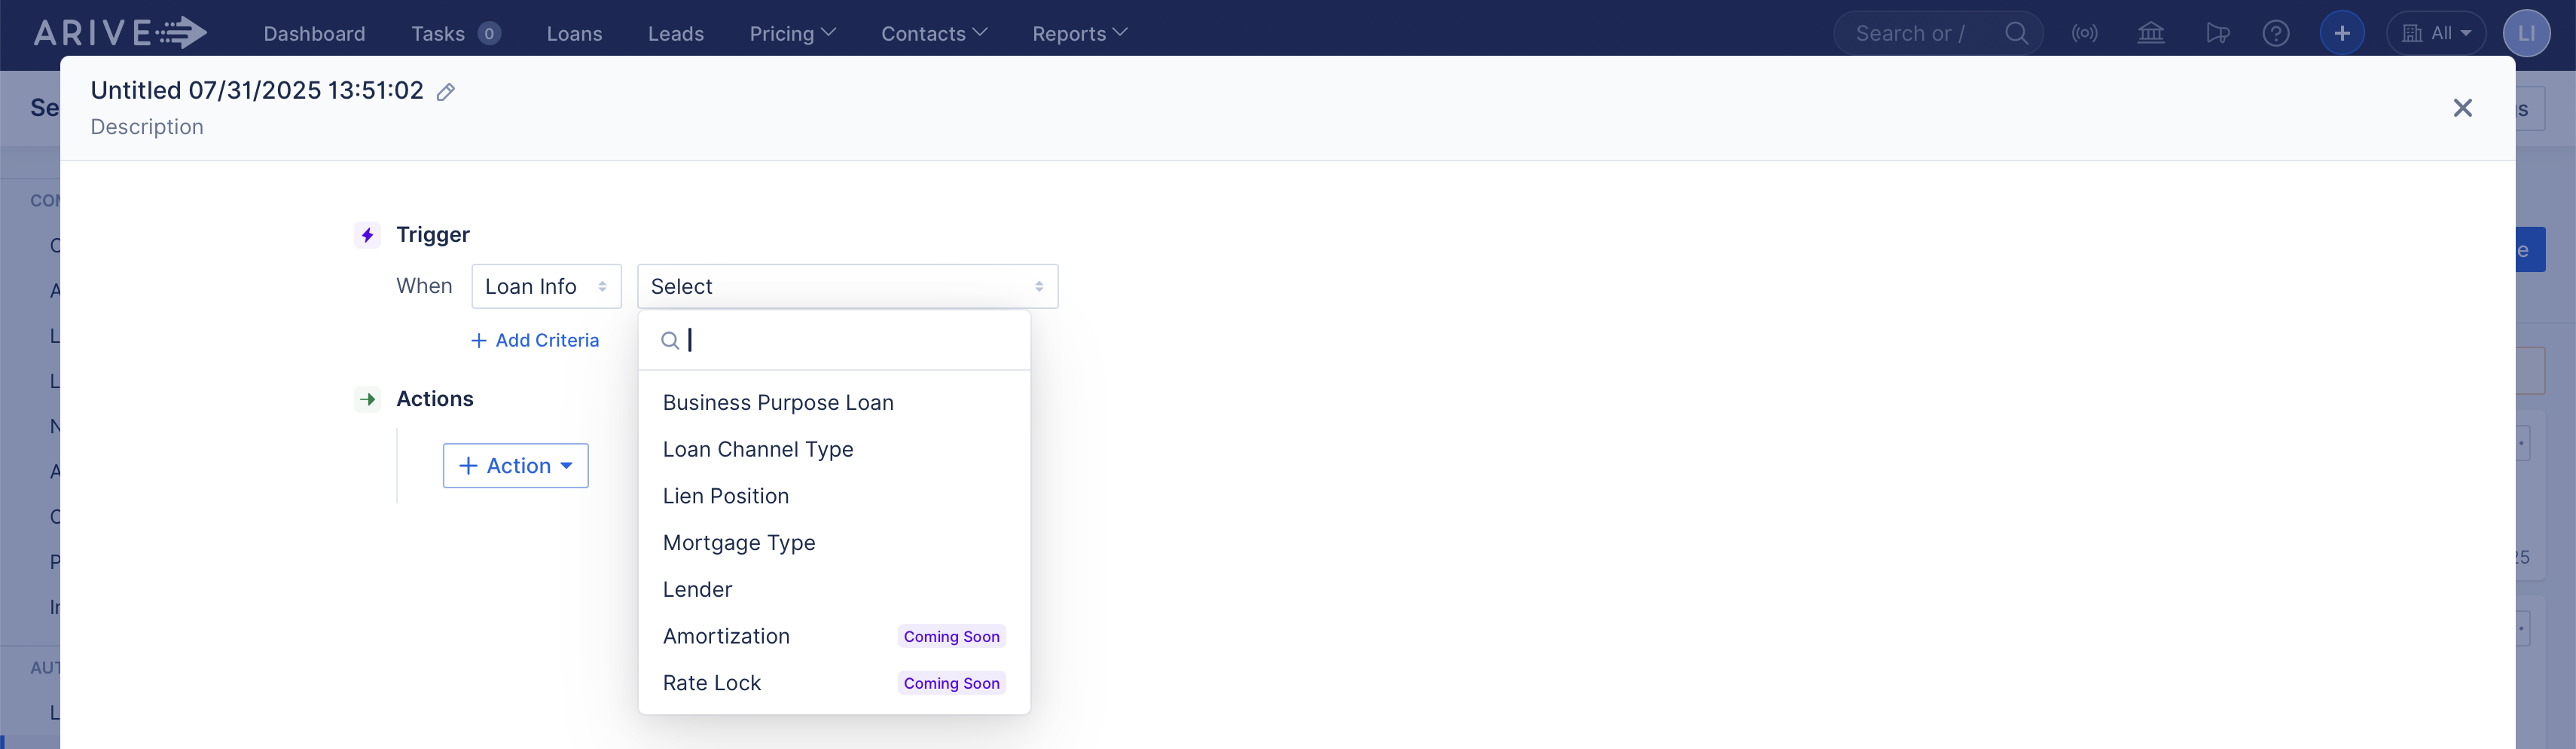Image resolution: width=2576 pixels, height=749 pixels.
Task: Open the Reports menu
Action: (x=1078, y=33)
